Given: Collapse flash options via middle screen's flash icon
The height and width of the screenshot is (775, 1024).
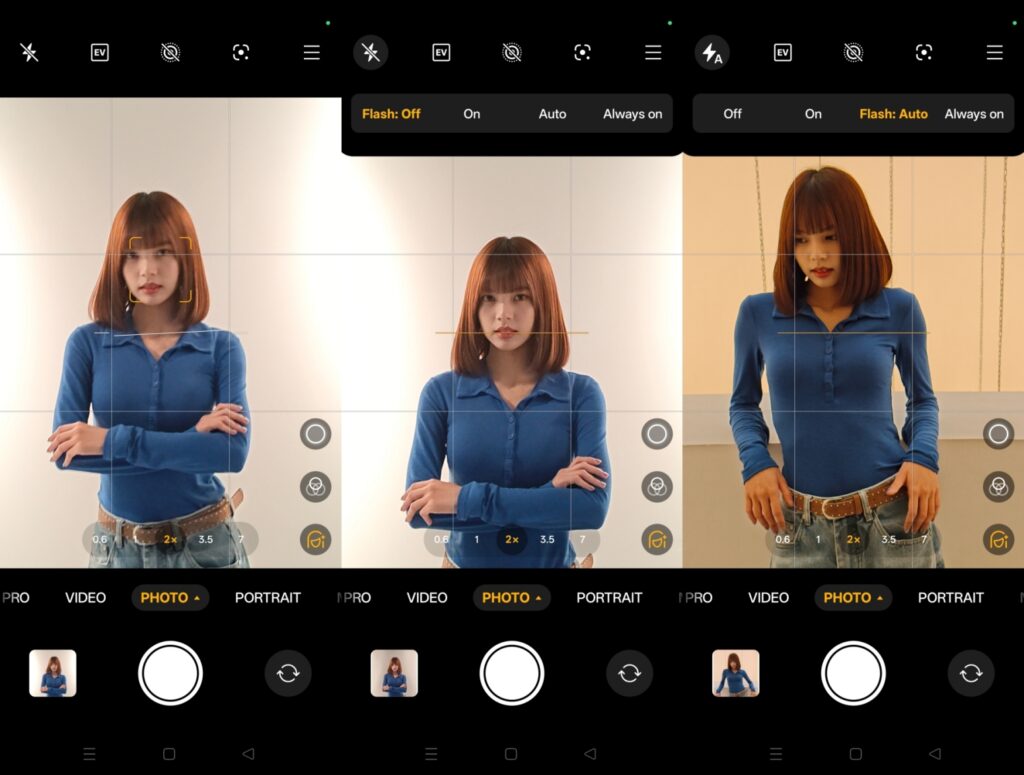Looking at the screenshot, I should (x=371, y=53).
